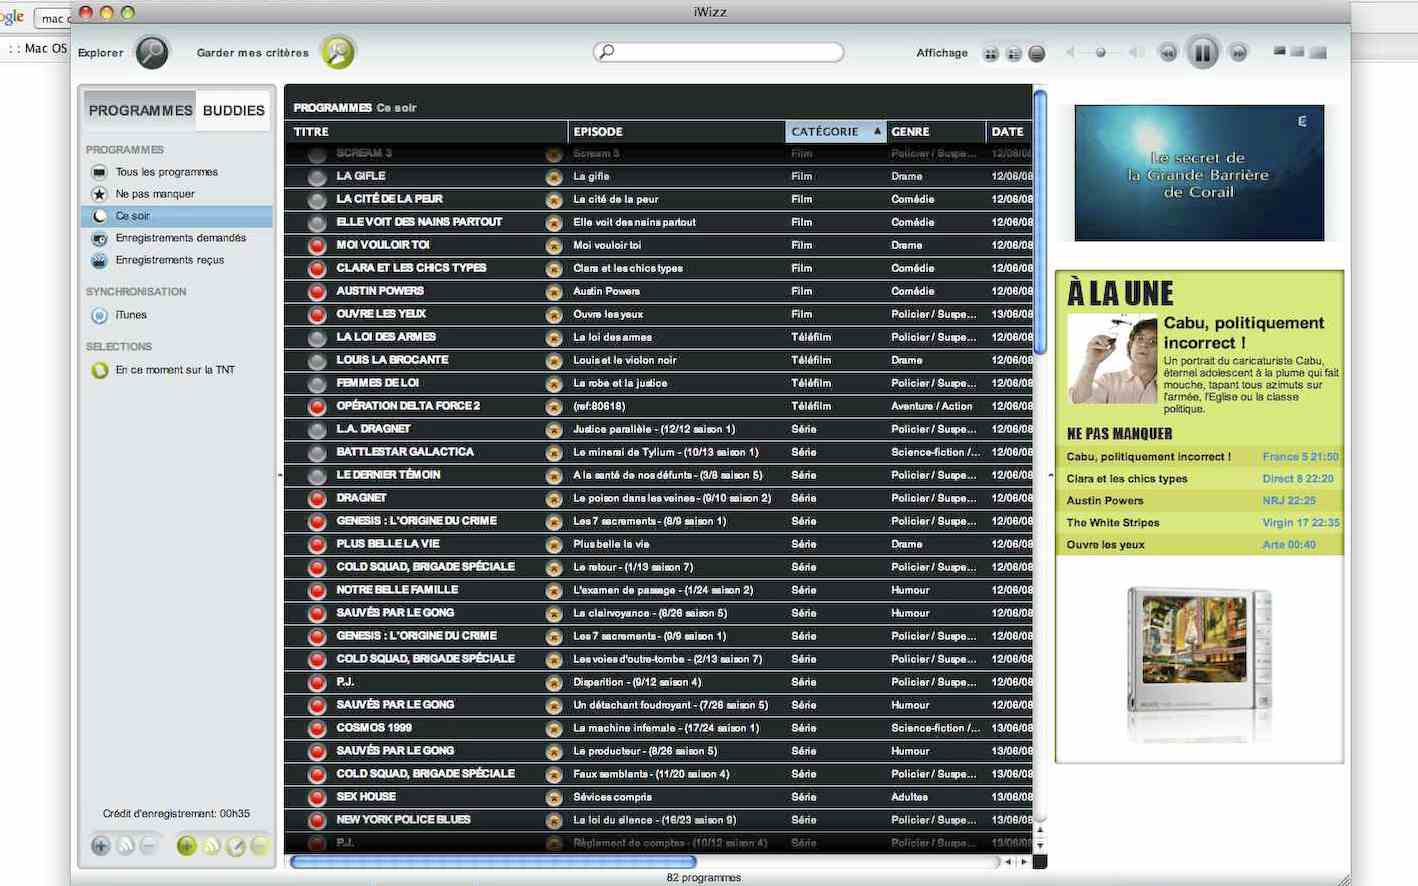Open Ouvre les yeux in Ne pas manquer list
Image resolution: width=1418 pixels, height=886 pixels.
(x=1201, y=545)
